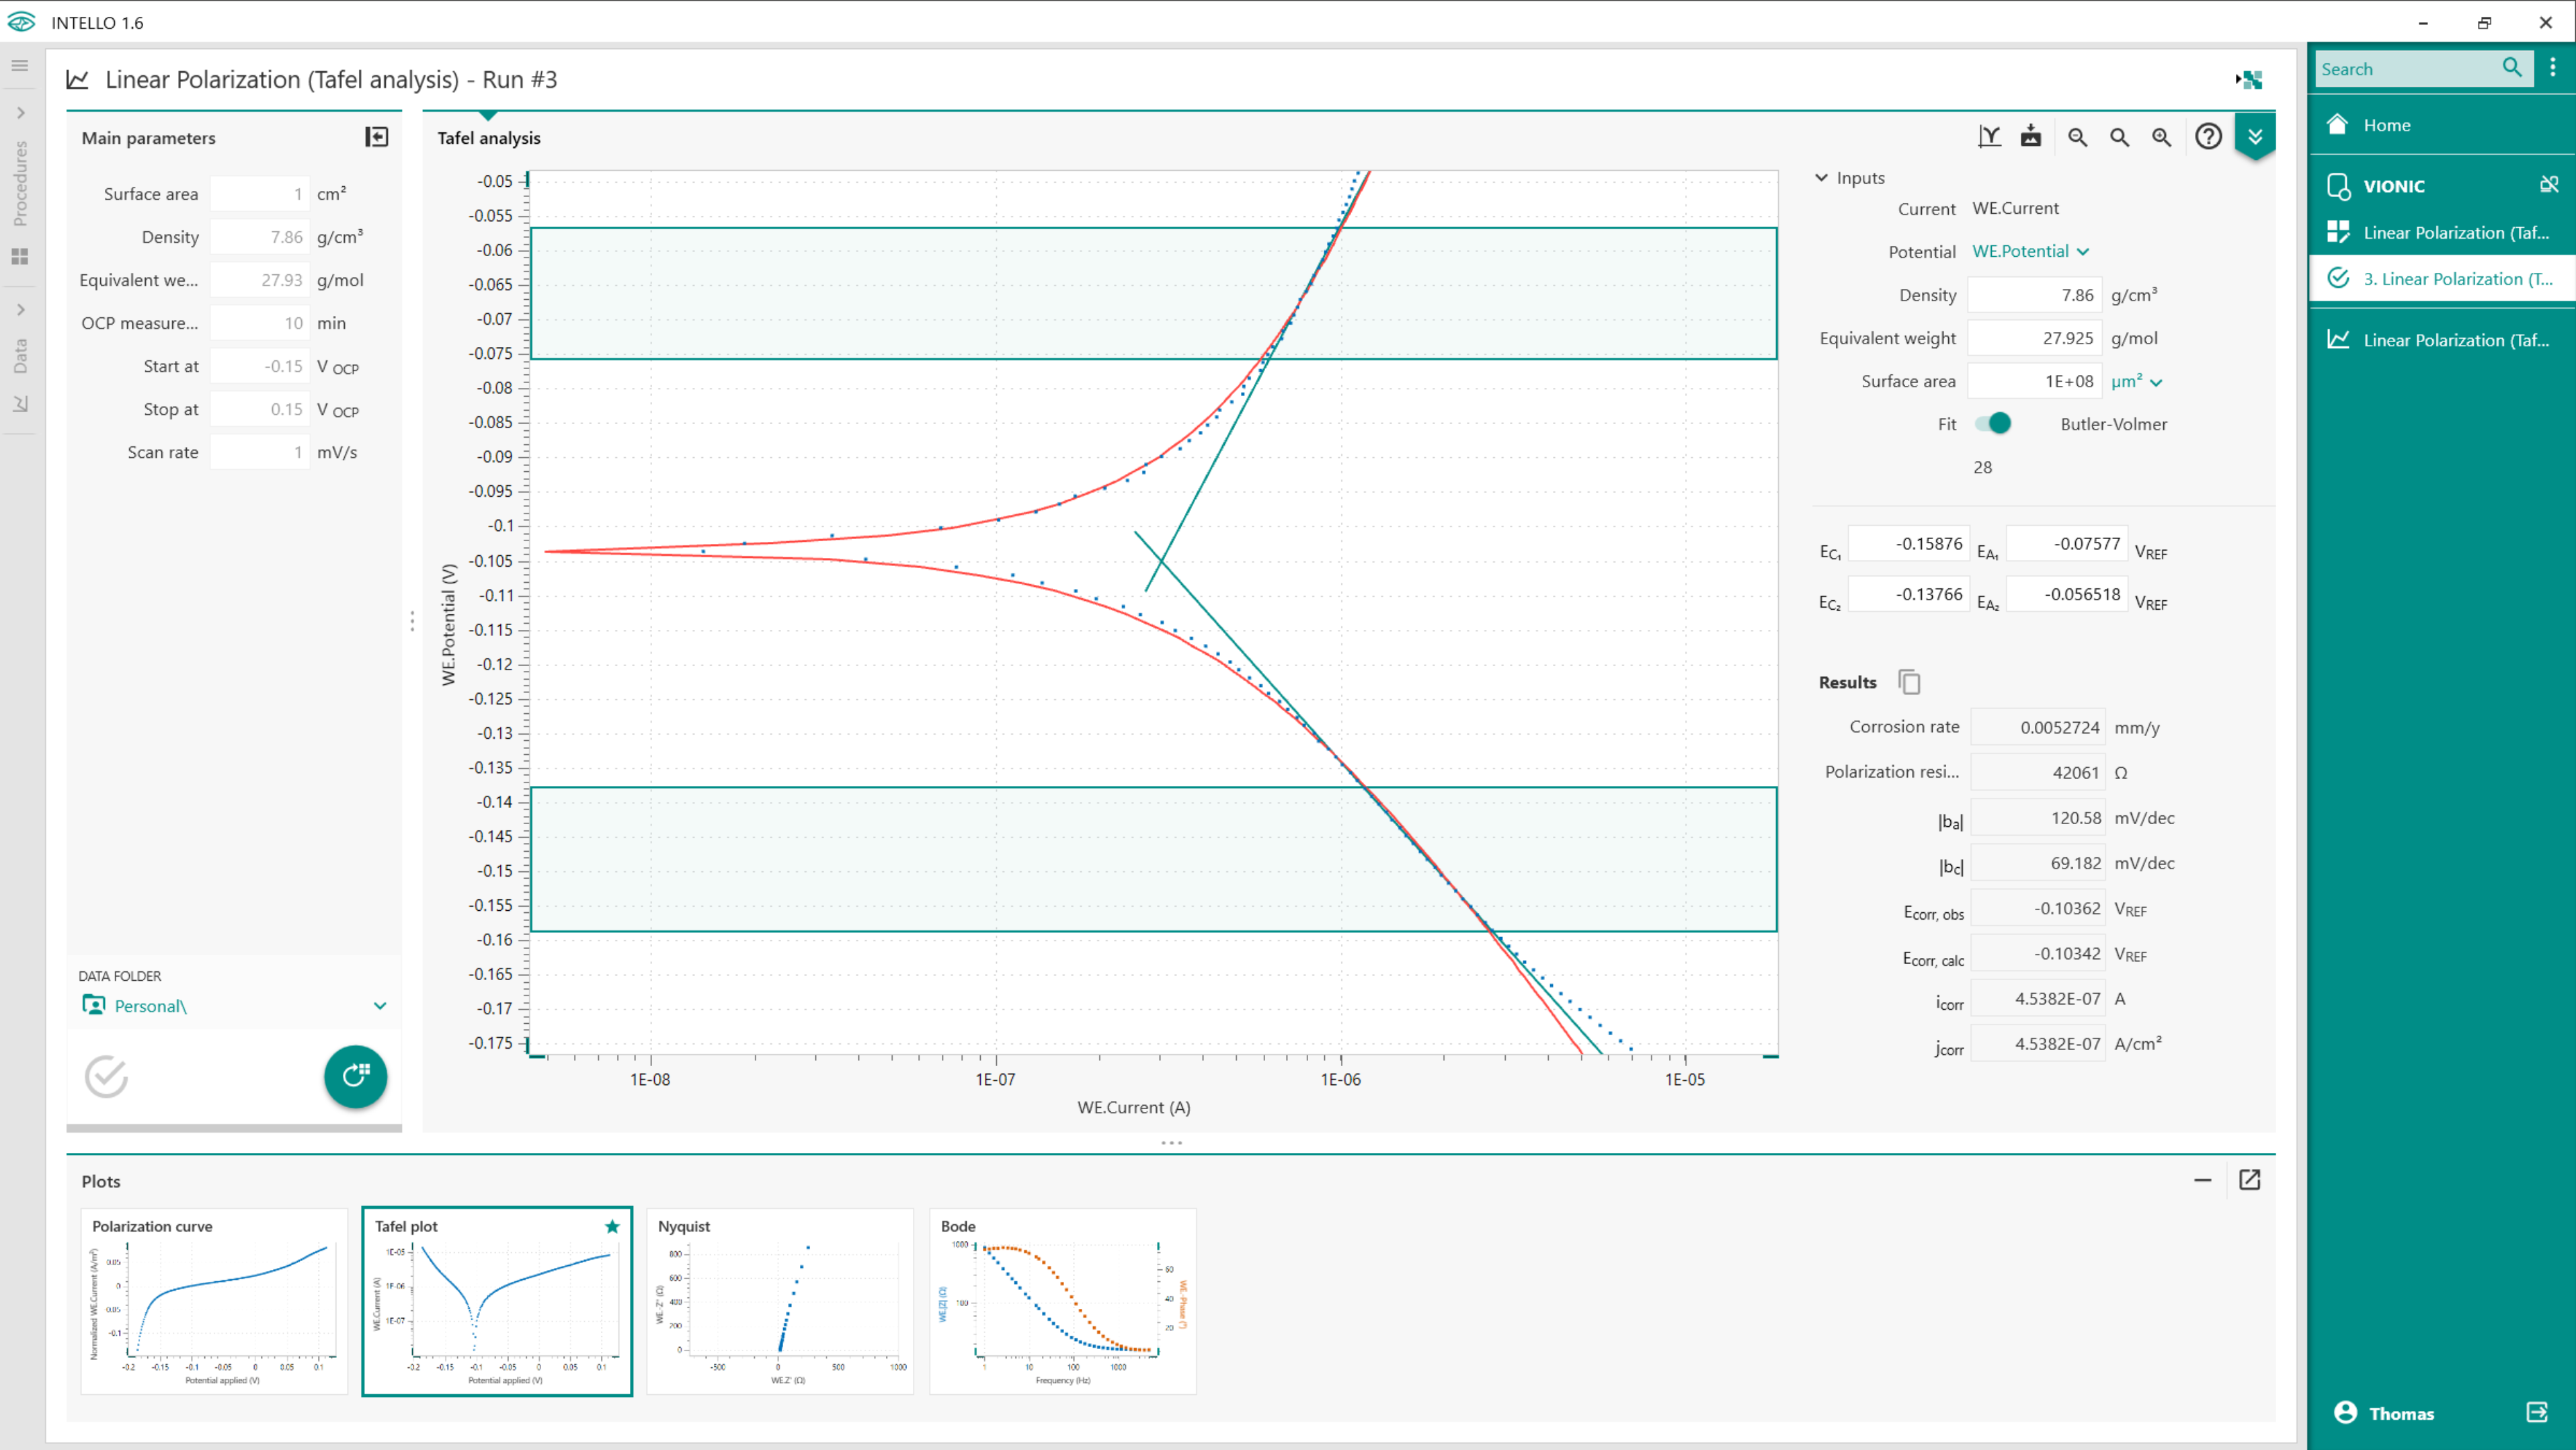Toggle the star on Tafel plot thumbnail

pos(612,1226)
